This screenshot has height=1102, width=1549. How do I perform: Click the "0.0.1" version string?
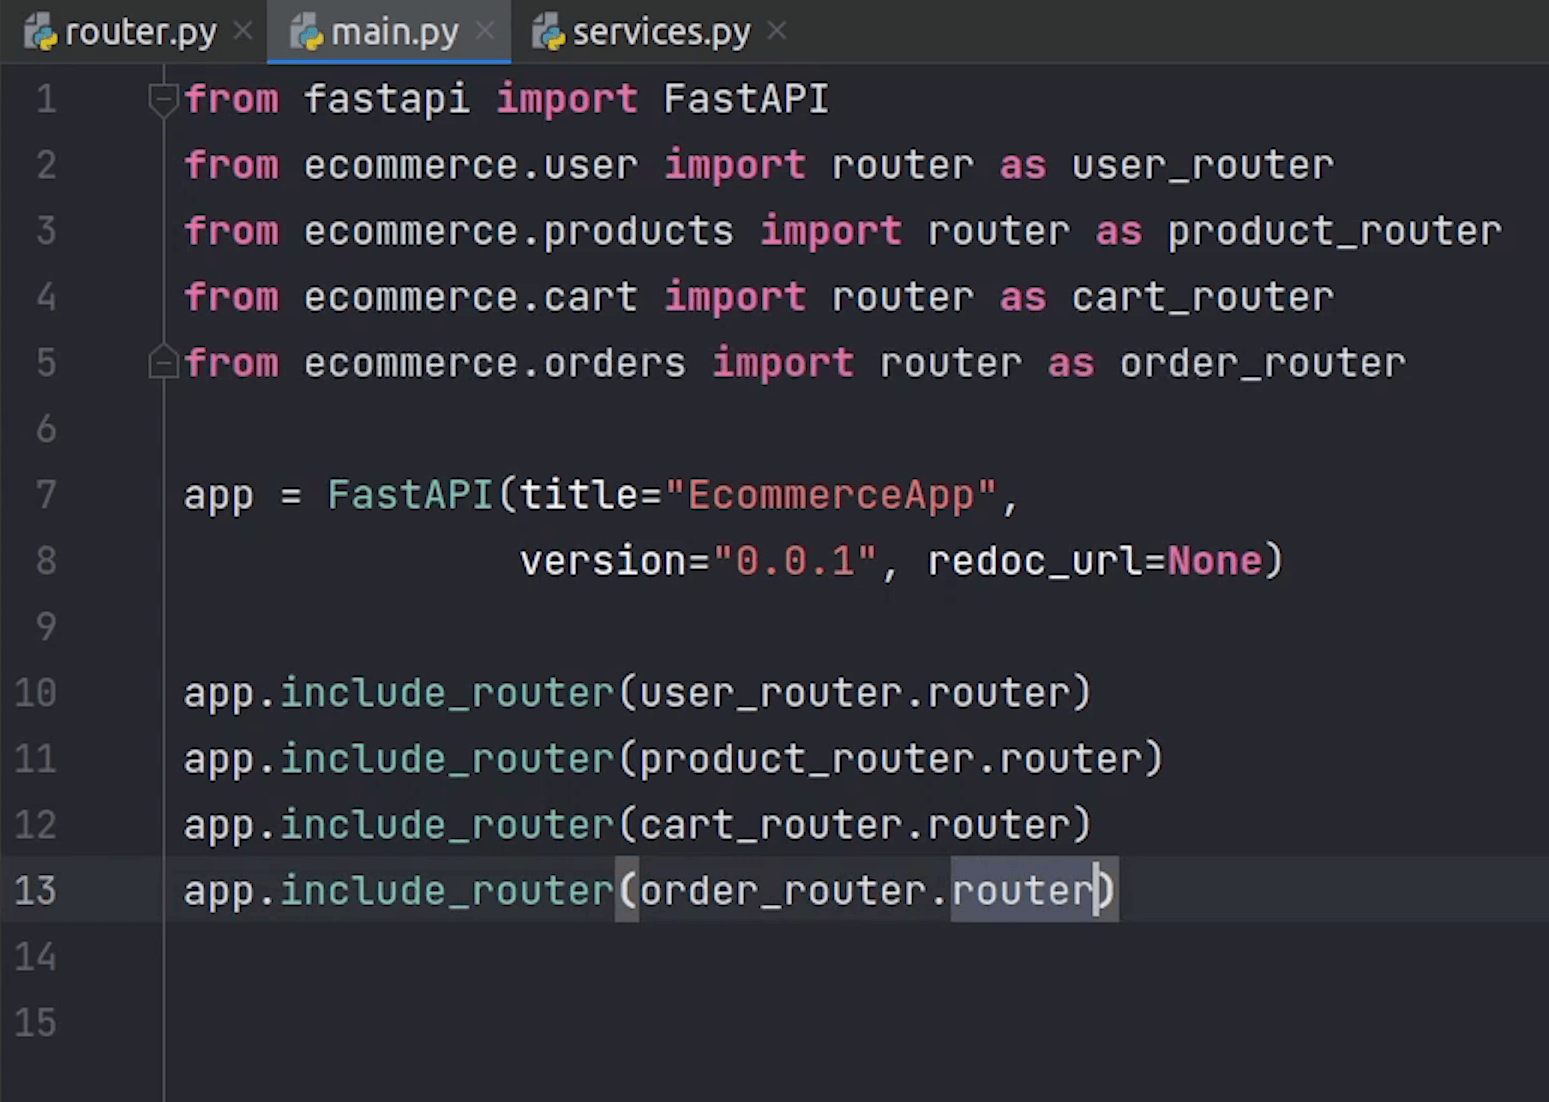coord(796,561)
